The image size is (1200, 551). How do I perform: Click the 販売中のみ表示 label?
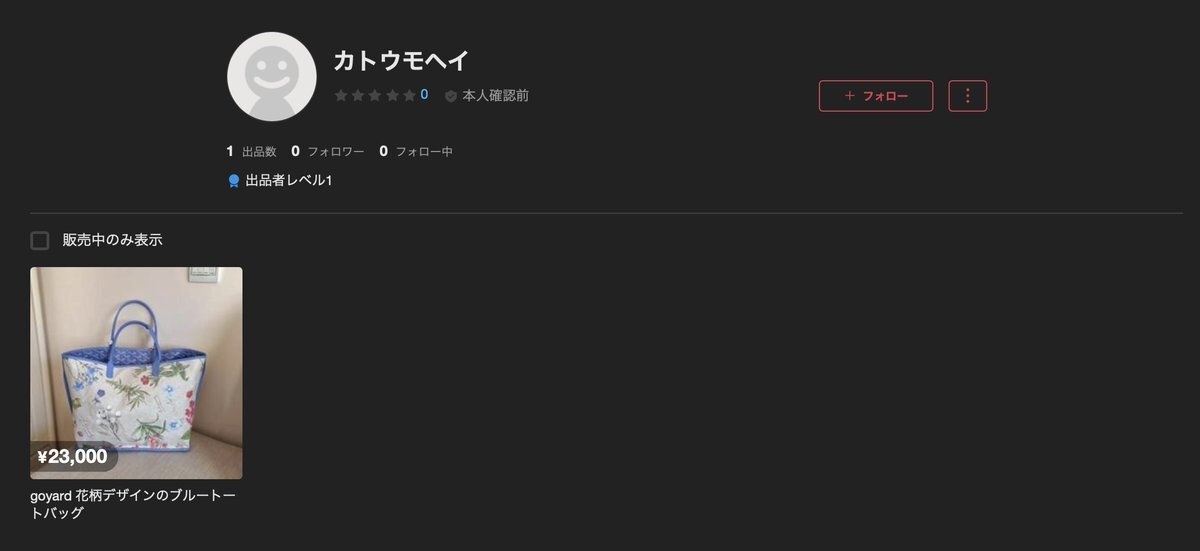[112, 240]
